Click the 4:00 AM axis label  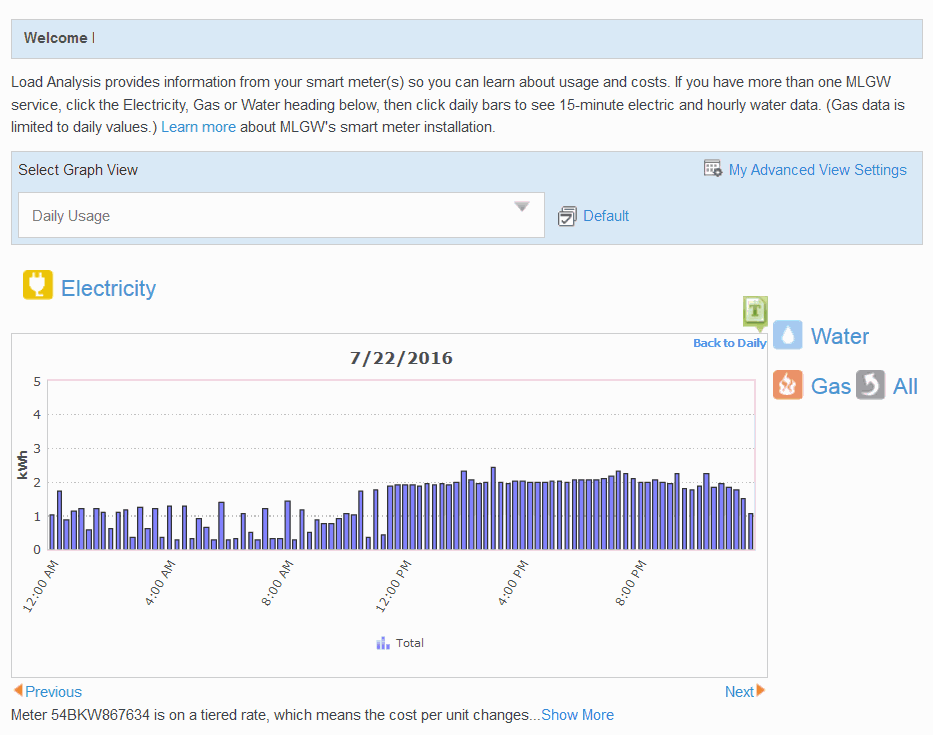click(x=159, y=583)
